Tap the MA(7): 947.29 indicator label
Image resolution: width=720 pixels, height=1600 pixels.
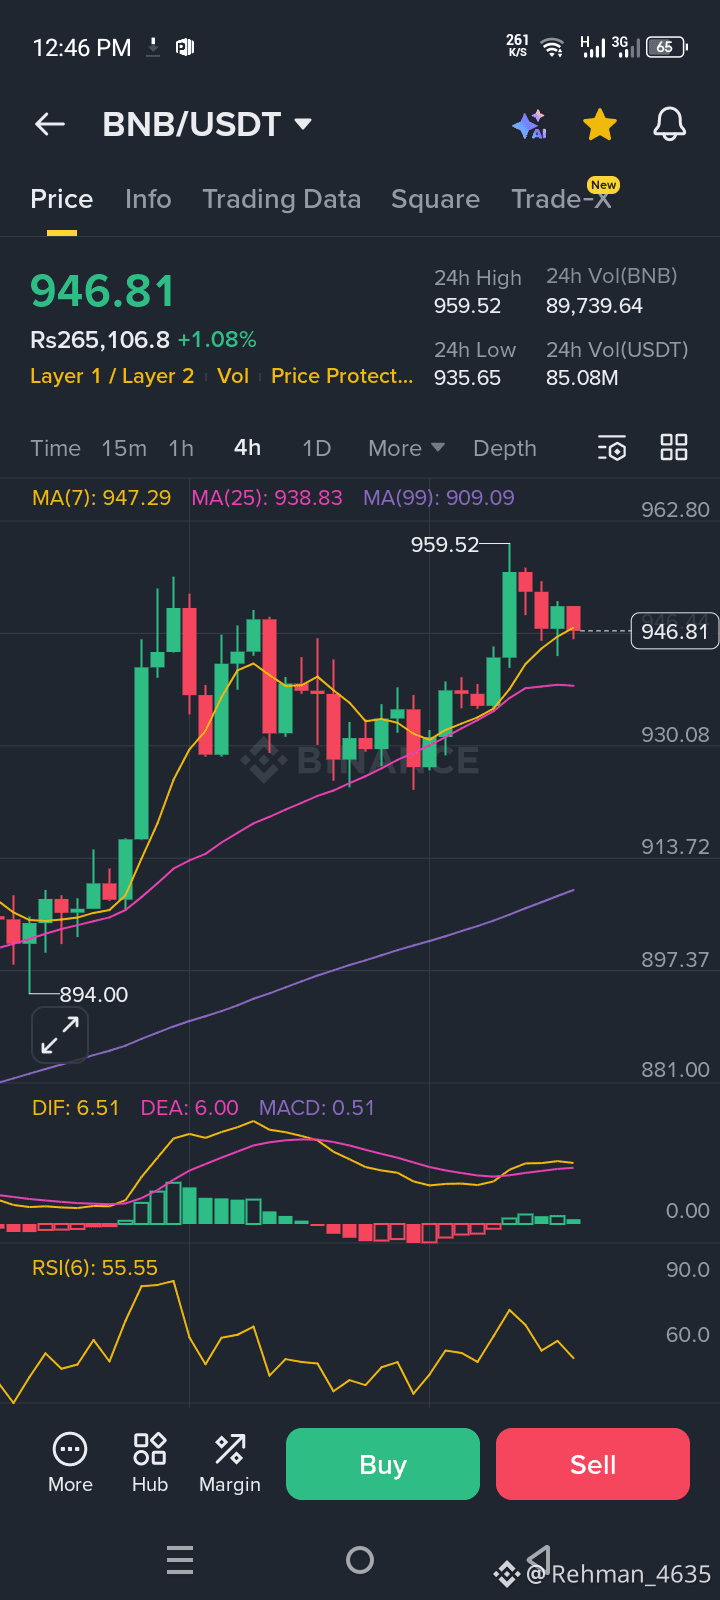[101, 497]
